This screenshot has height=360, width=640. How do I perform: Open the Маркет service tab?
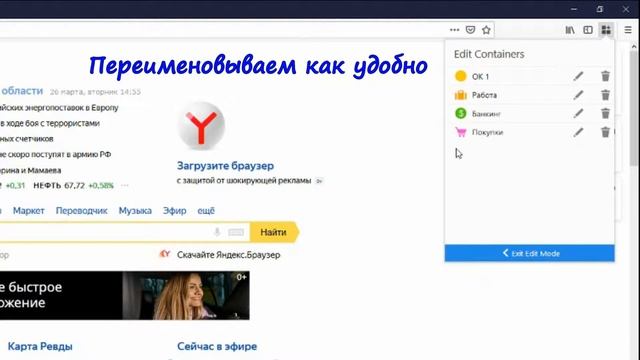29,211
